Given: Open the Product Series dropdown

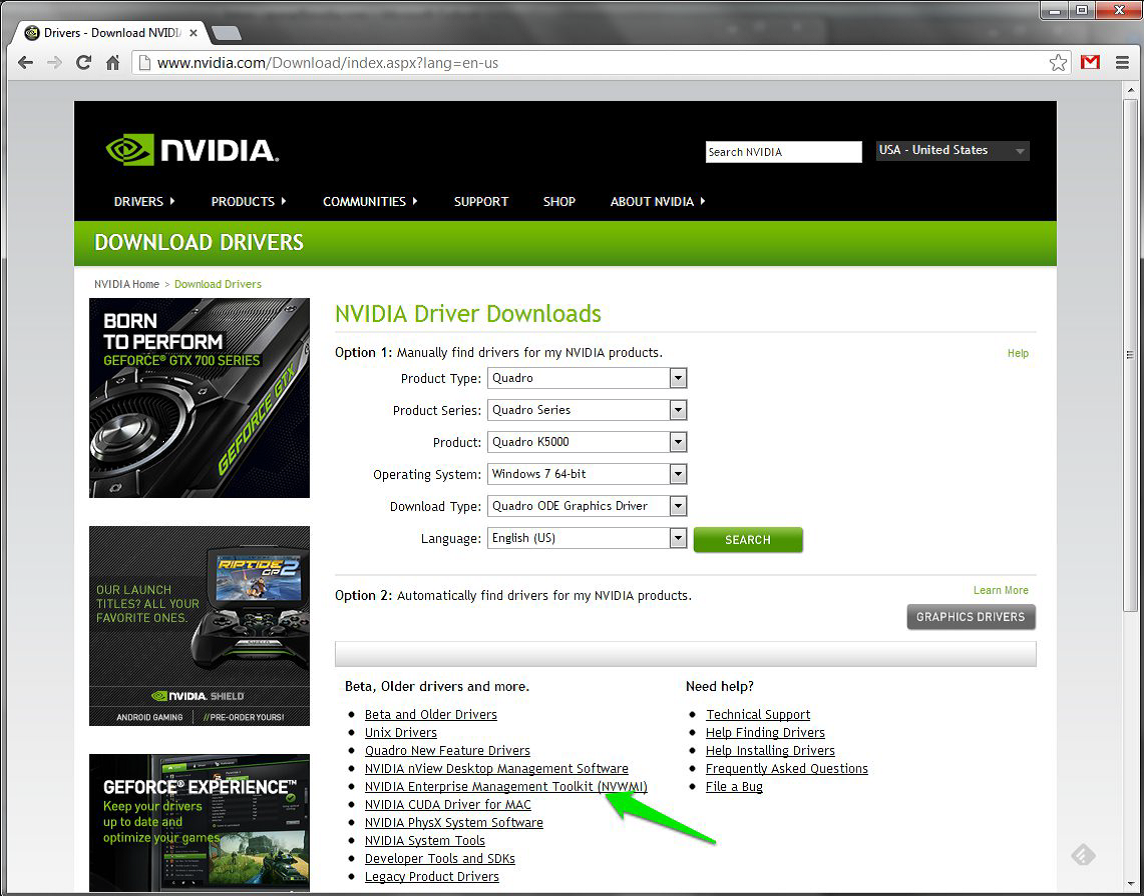Looking at the screenshot, I should [587, 410].
